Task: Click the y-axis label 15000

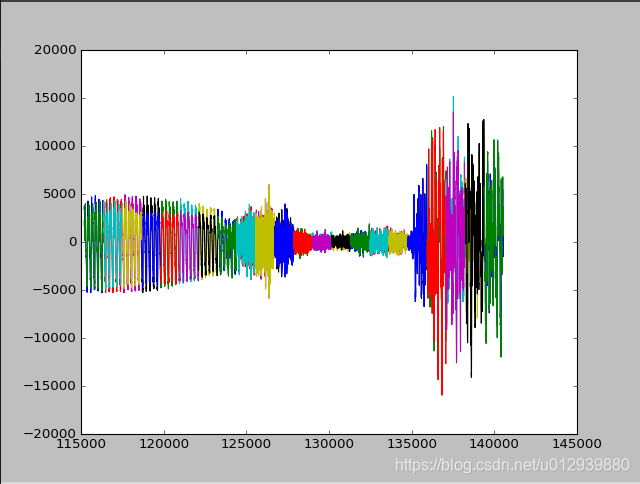Action: tap(55, 98)
